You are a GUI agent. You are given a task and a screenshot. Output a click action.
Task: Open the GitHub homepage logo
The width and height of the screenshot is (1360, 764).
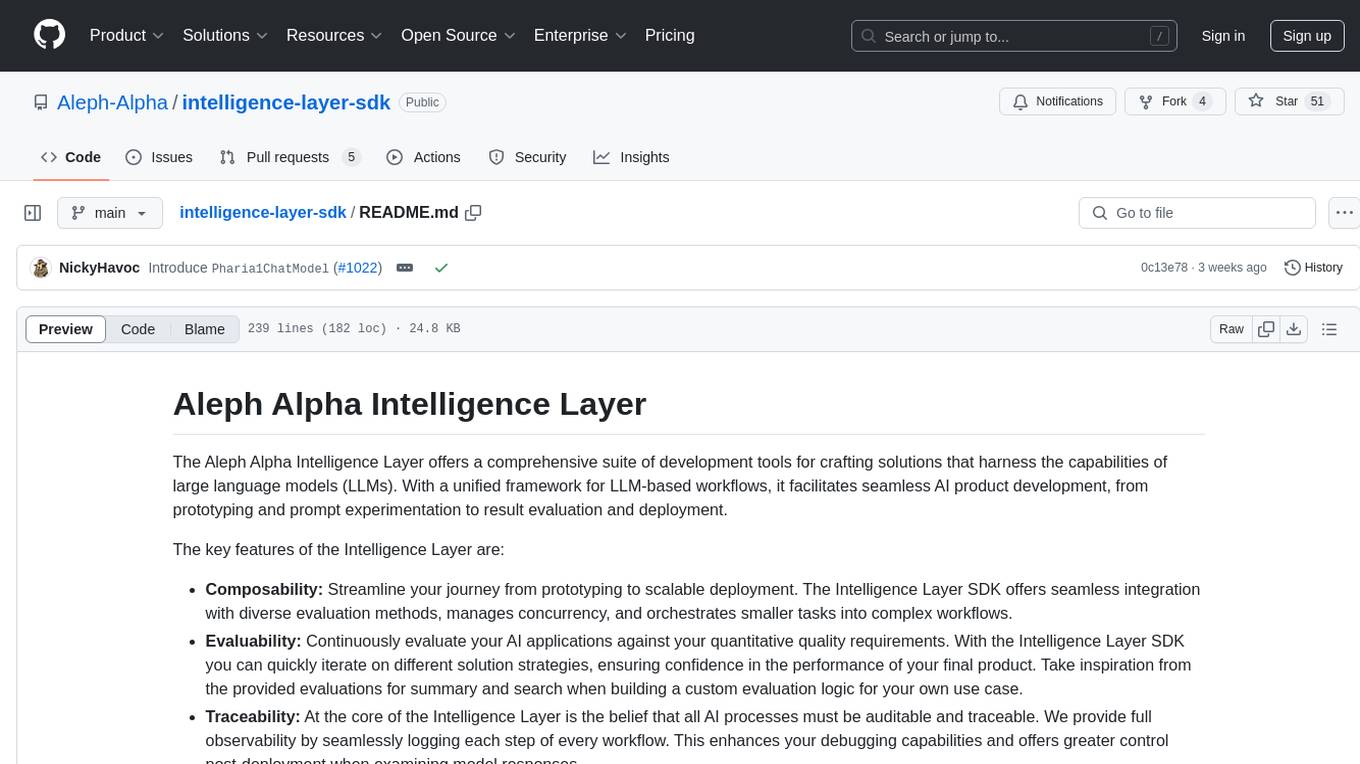coord(49,35)
